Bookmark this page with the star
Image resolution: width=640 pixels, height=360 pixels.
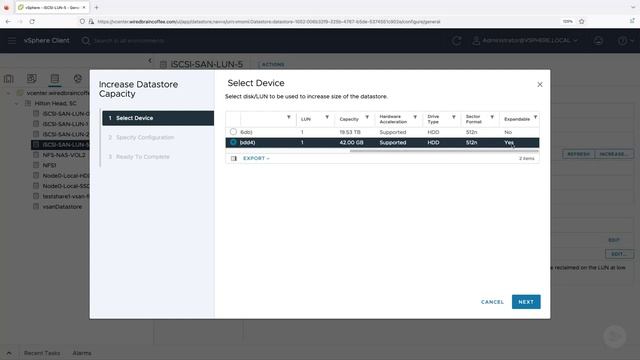click(x=582, y=21)
